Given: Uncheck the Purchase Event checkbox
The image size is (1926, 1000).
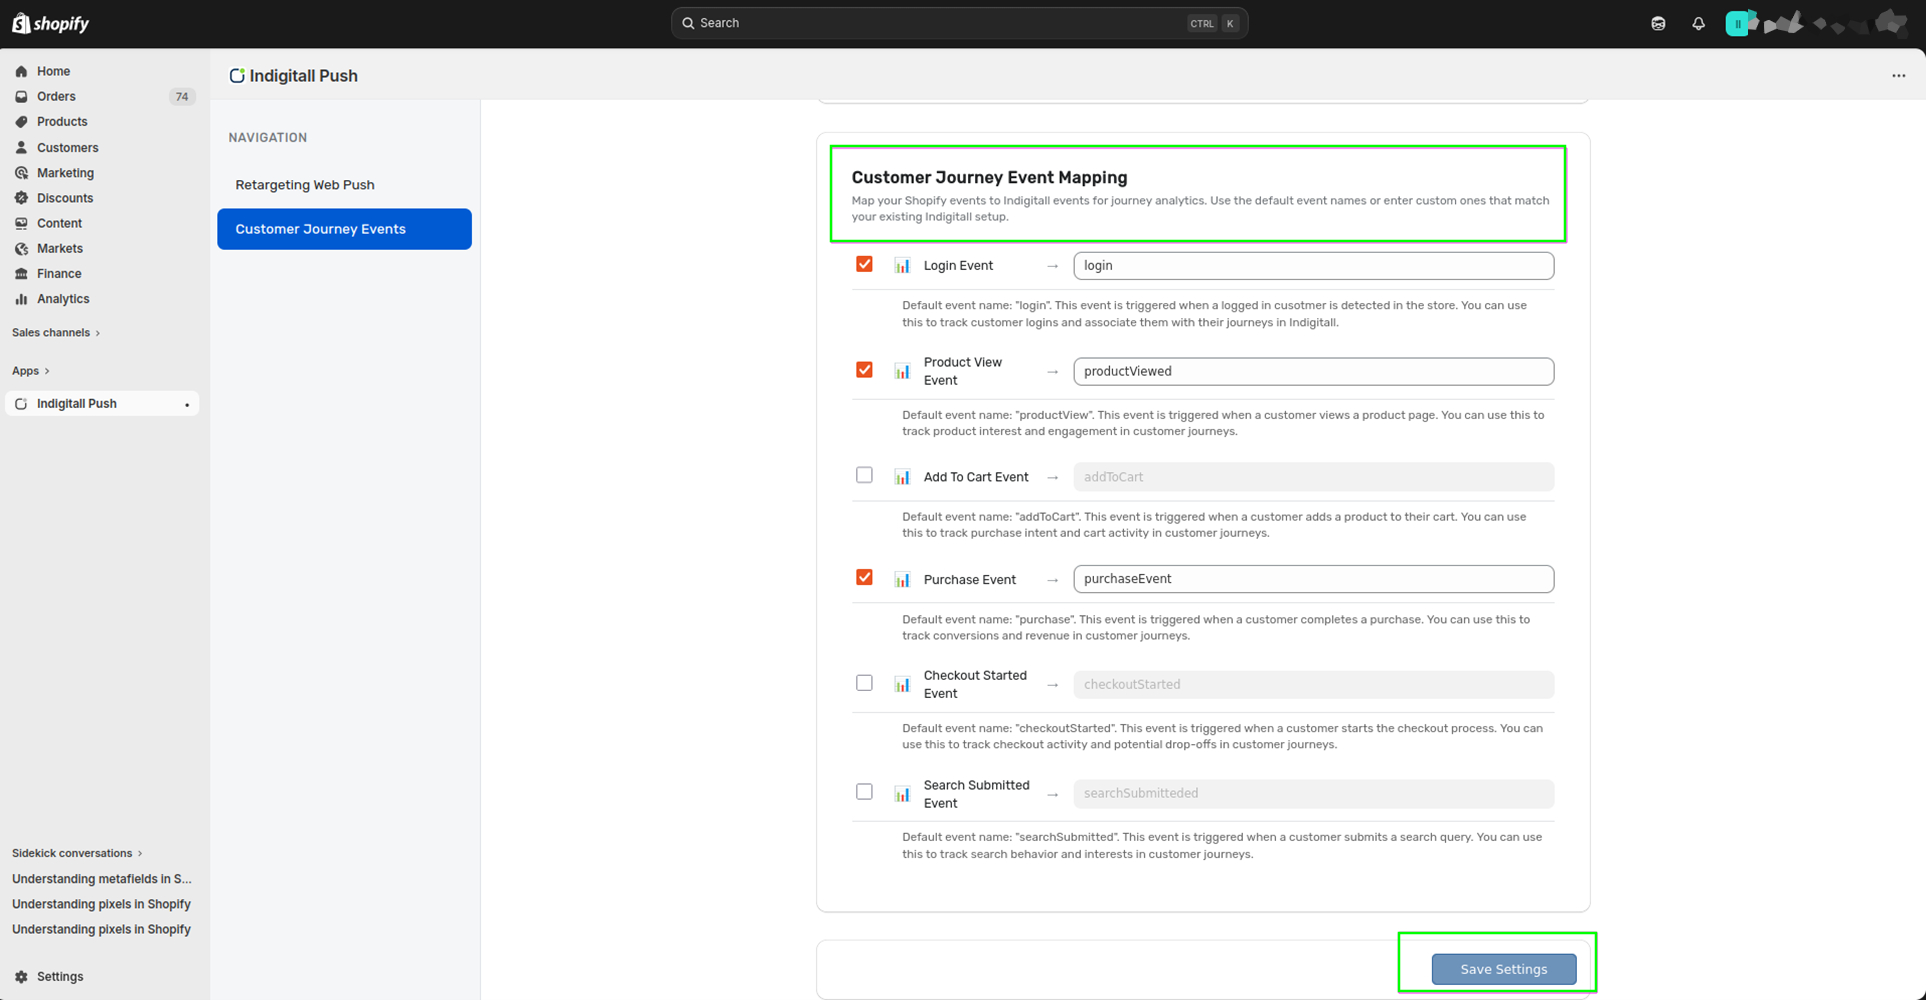Looking at the screenshot, I should (x=864, y=578).
